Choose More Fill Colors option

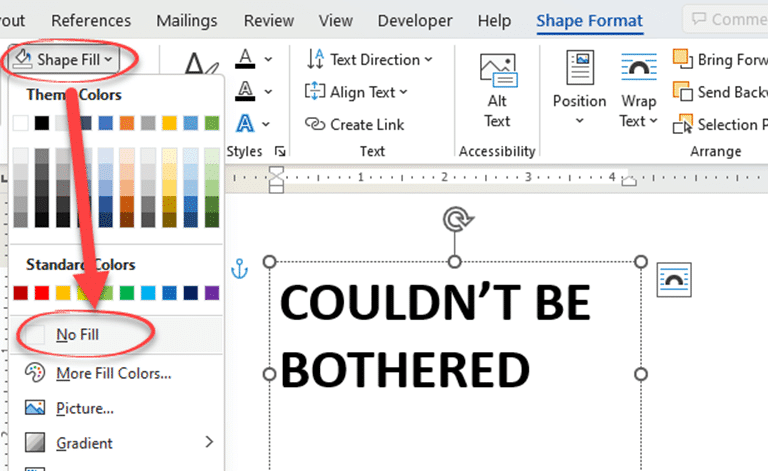click(x=113, y=373)
